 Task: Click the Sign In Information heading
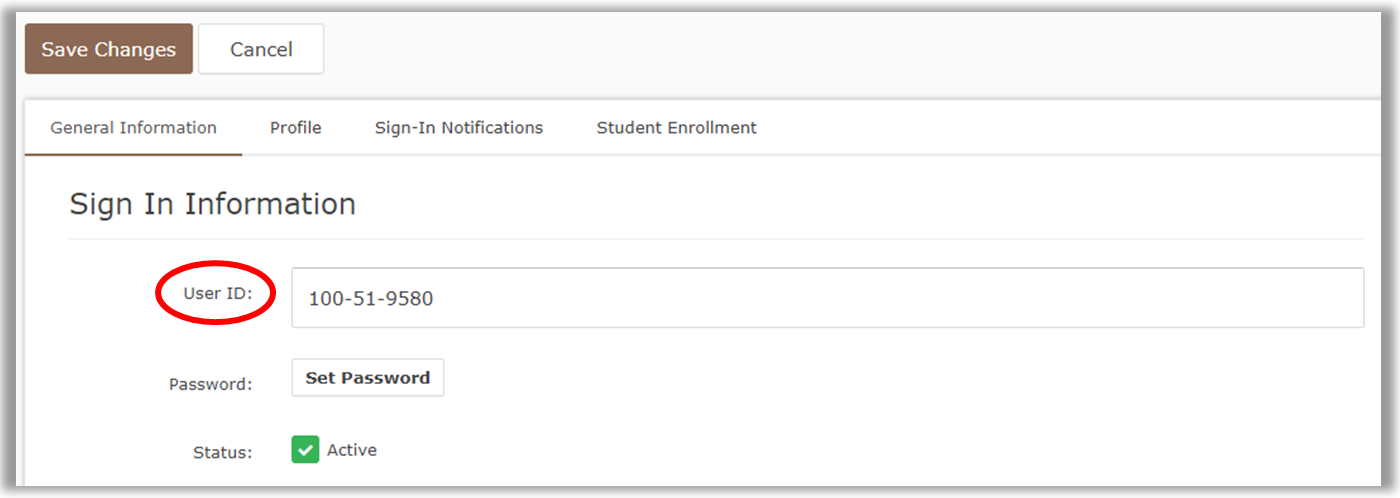pyautogui.click(x=212, y=204)
